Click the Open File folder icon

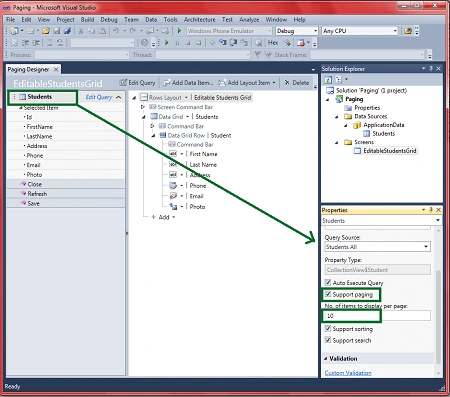point(46,31)
